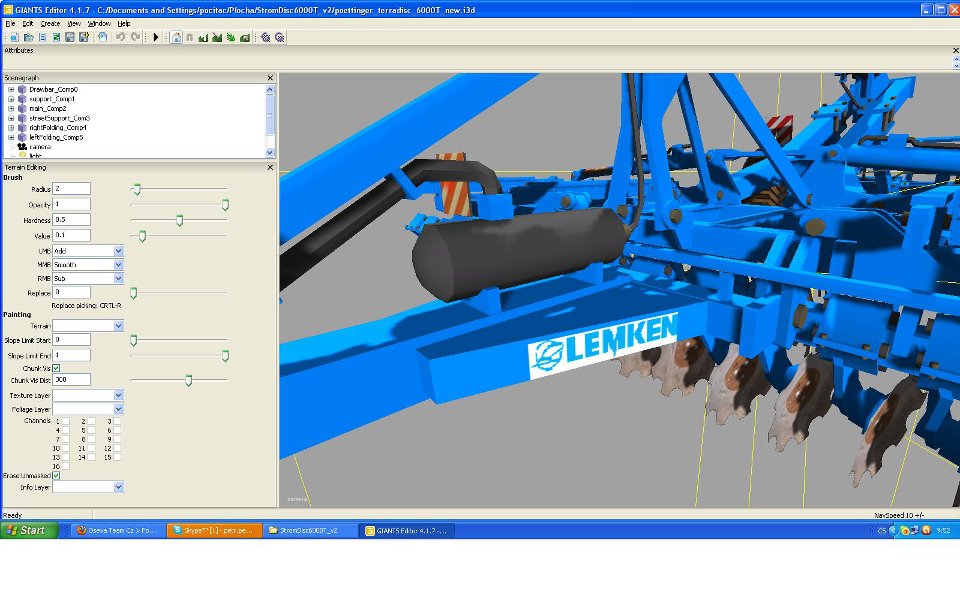Image resolution: width=960 pixels, height=613 pixels.
Task: Click the Save (floppy disk) toolbar icon
Action: pos(70,37)
